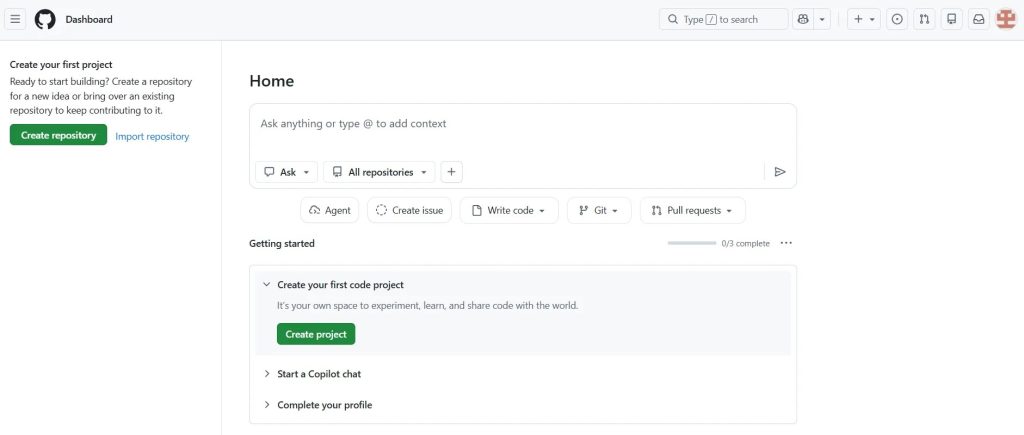Click the header search field
This screenshot has width=1024, height=435.
click(x=724, y=19)
